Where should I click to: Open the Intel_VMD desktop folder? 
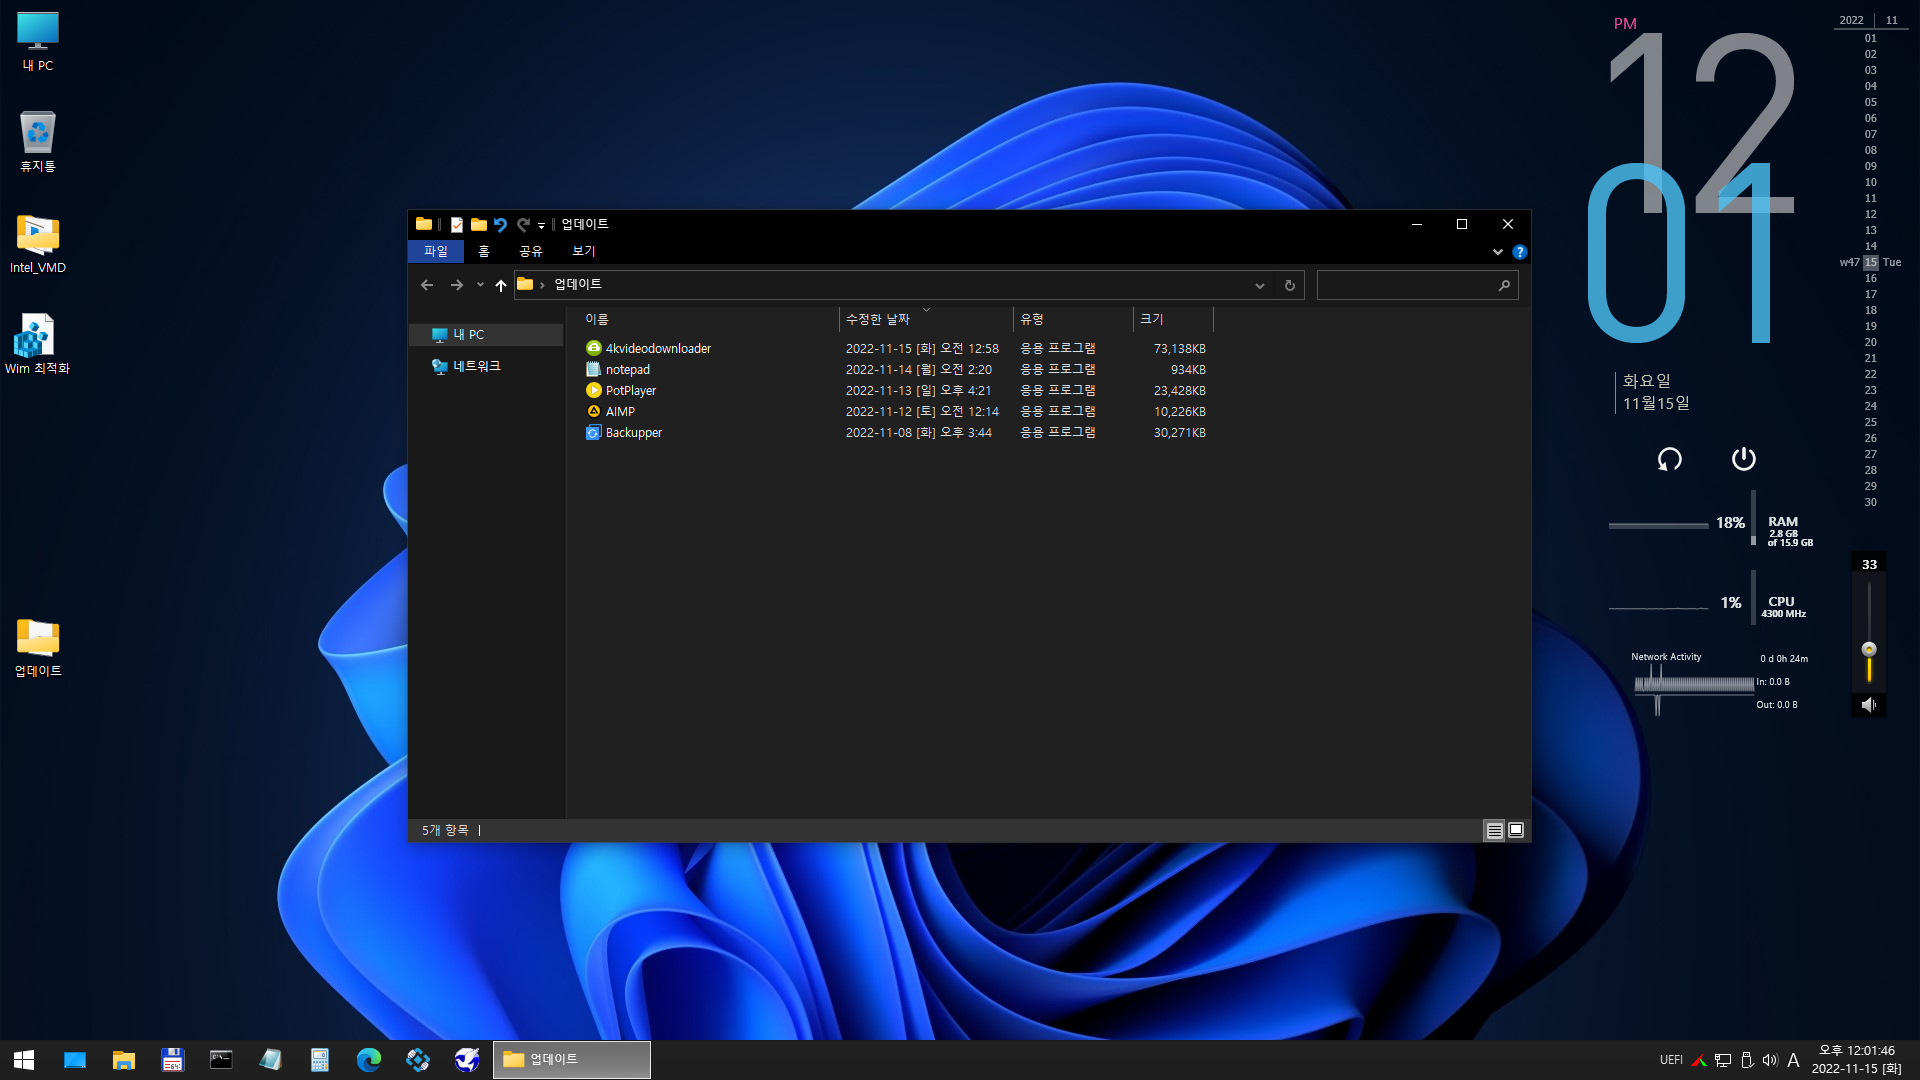(x=38, y=243)
